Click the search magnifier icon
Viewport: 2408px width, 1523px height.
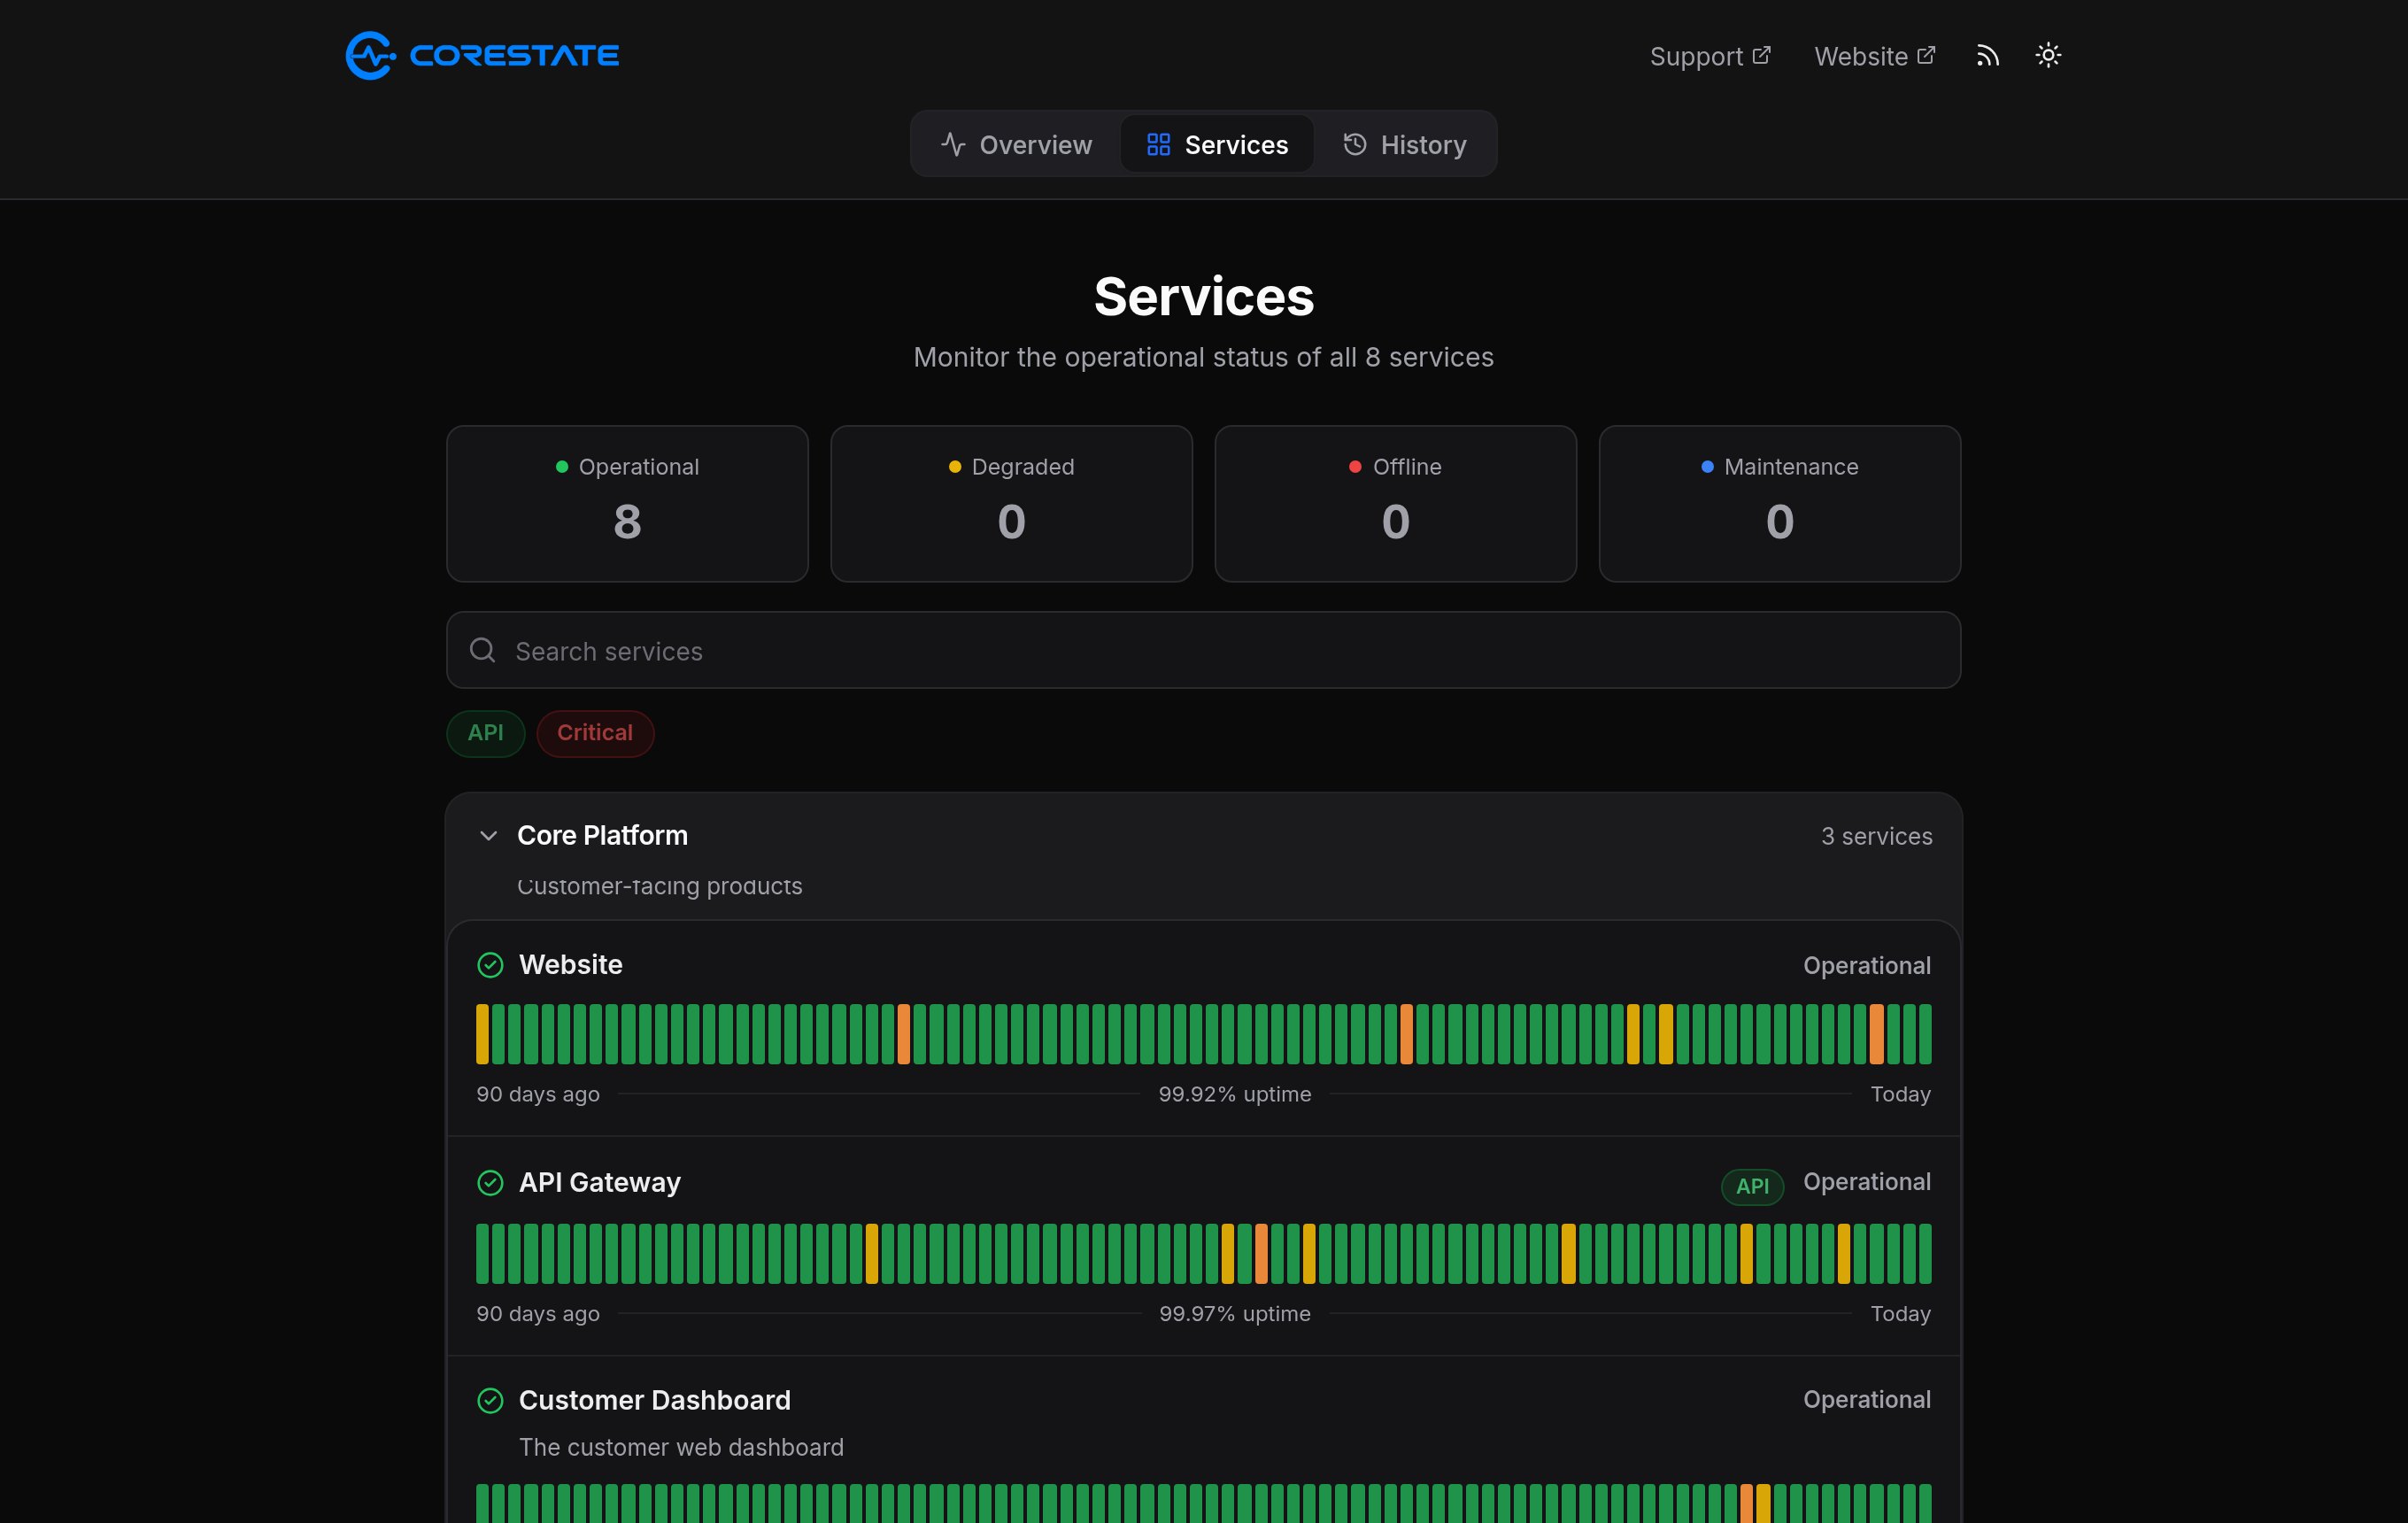click(483, 650)
